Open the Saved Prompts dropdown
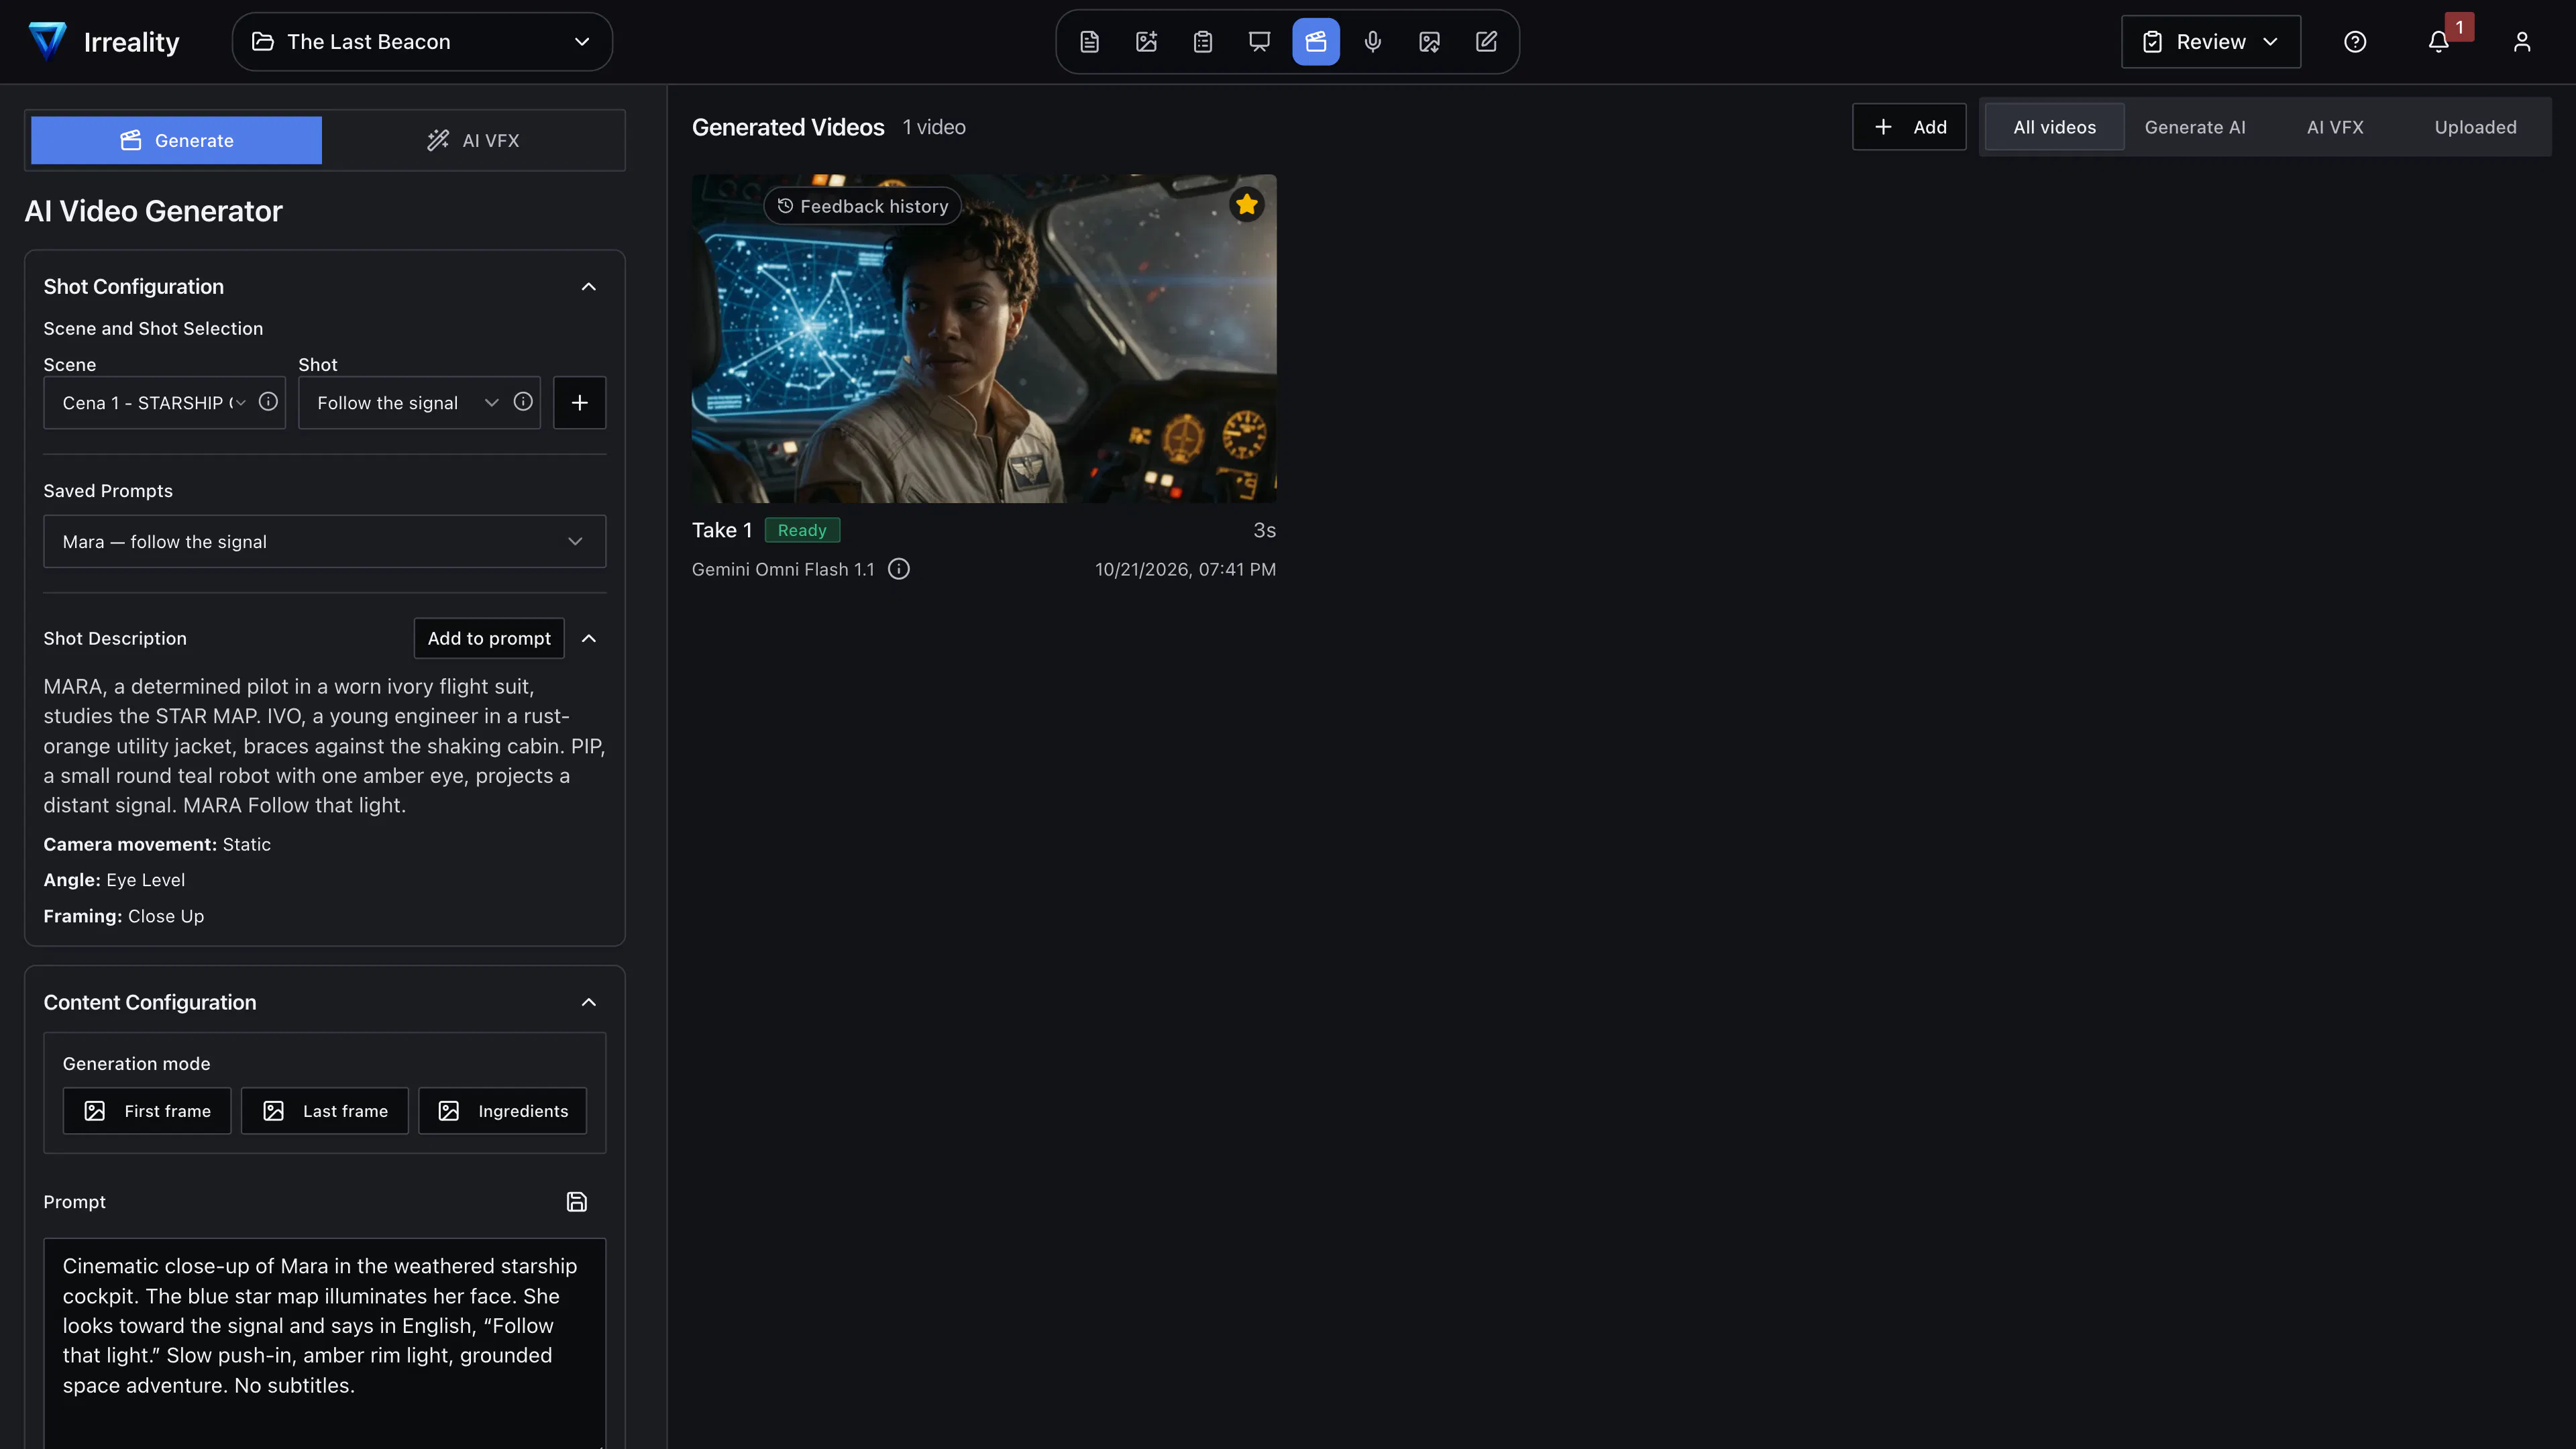 coord(325,541)
